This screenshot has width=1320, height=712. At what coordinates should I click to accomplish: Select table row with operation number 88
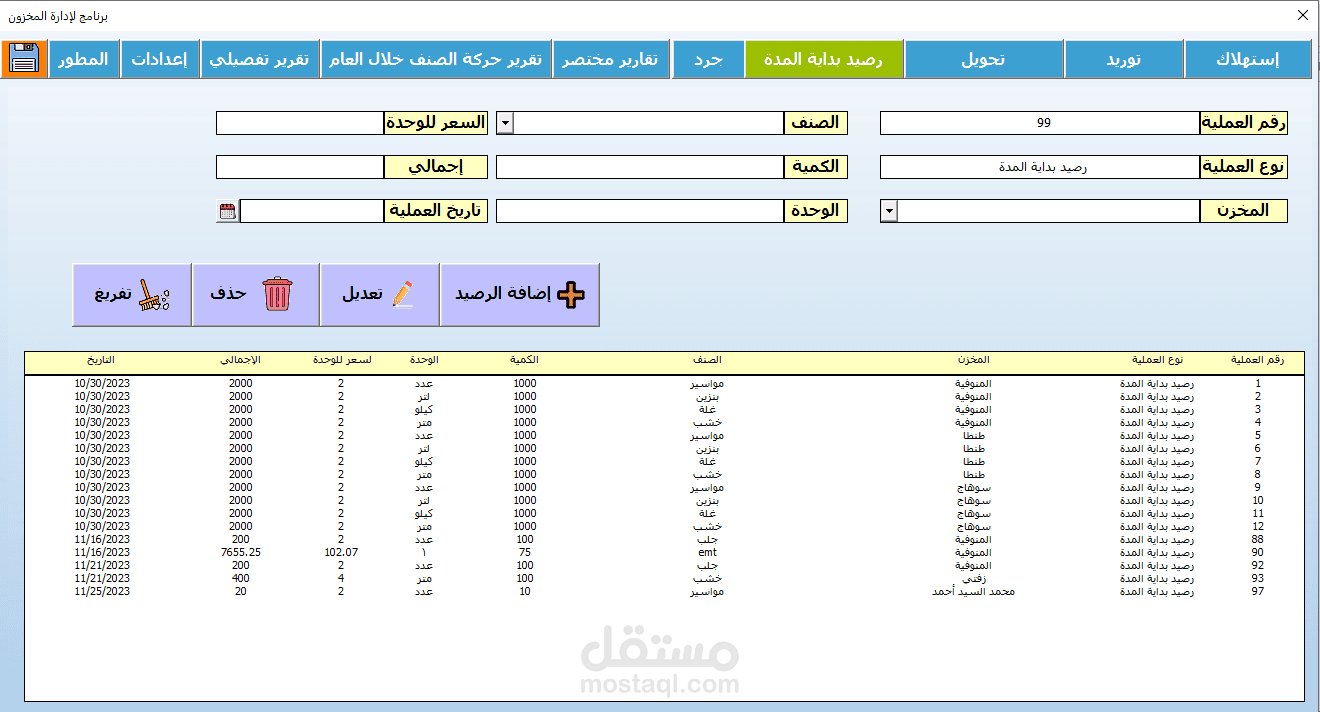pos(664,539)
